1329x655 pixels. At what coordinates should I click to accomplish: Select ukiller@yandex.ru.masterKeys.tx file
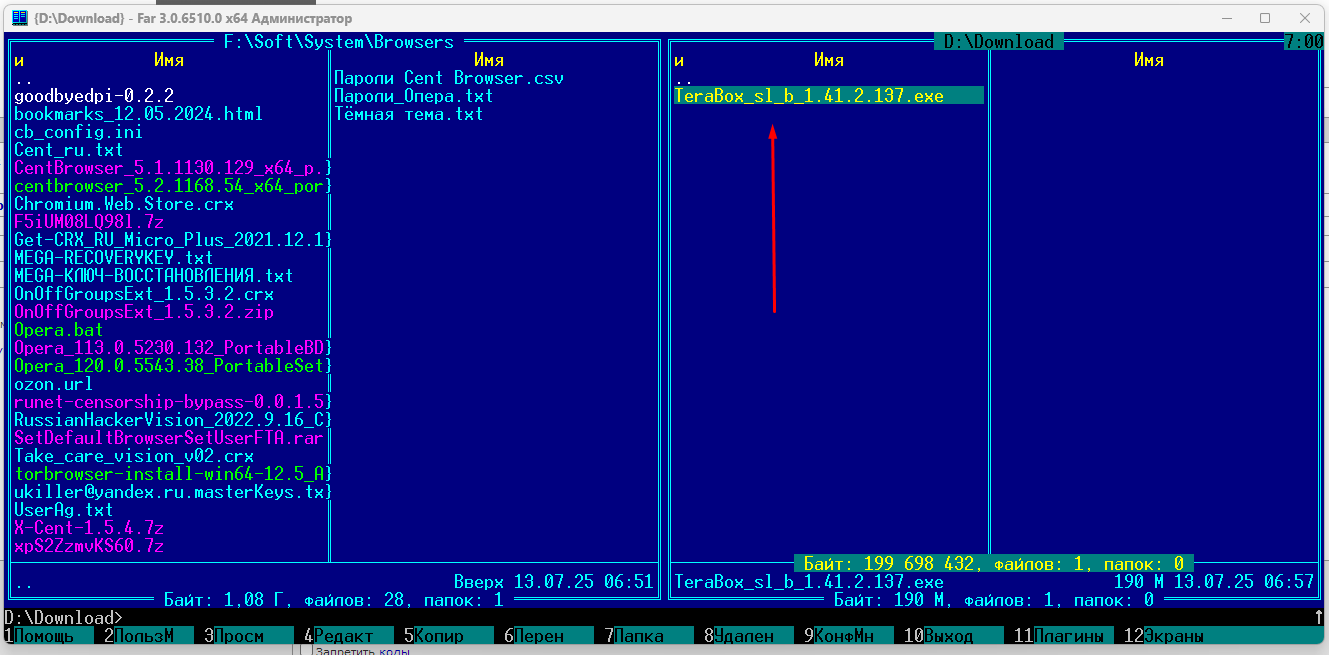[x=171, y=492]
